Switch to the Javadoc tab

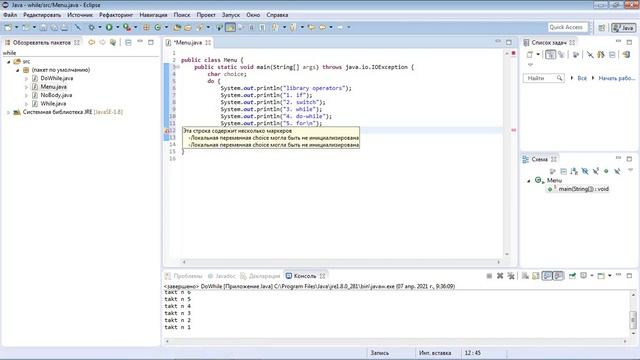point(221,276)
